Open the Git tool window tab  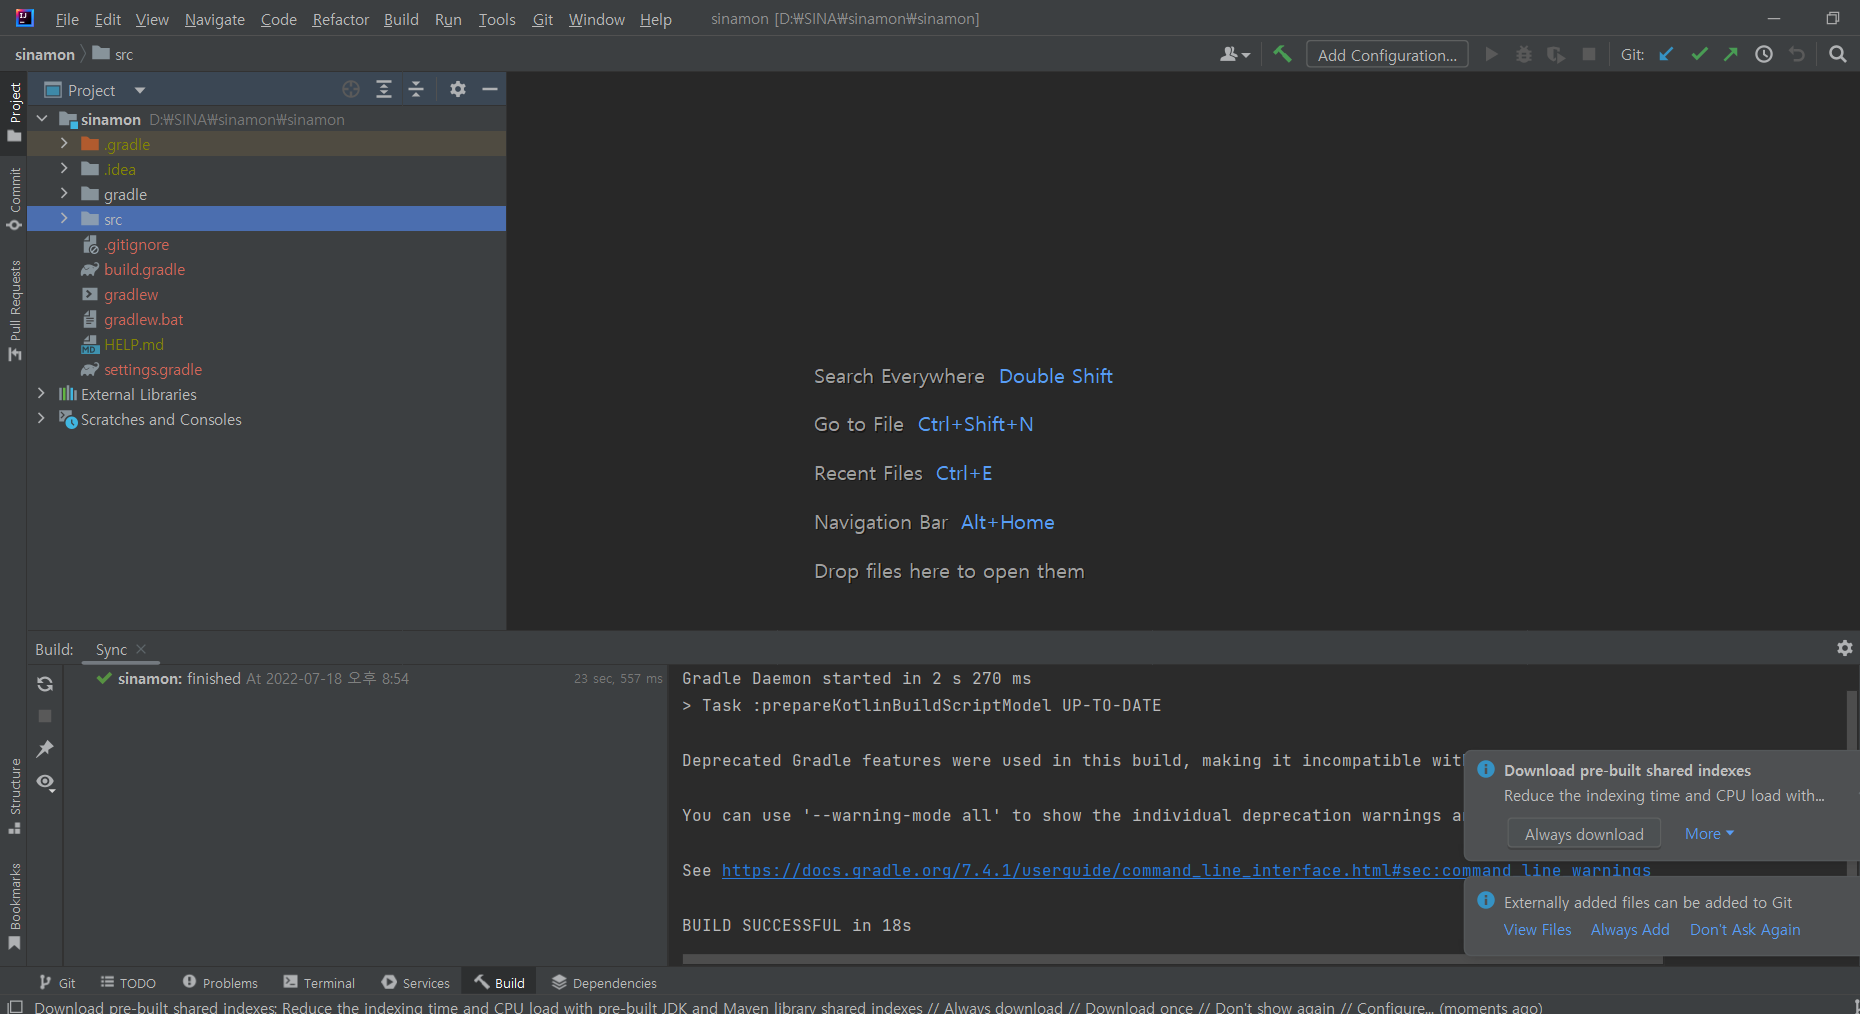(x=57, y=983)
